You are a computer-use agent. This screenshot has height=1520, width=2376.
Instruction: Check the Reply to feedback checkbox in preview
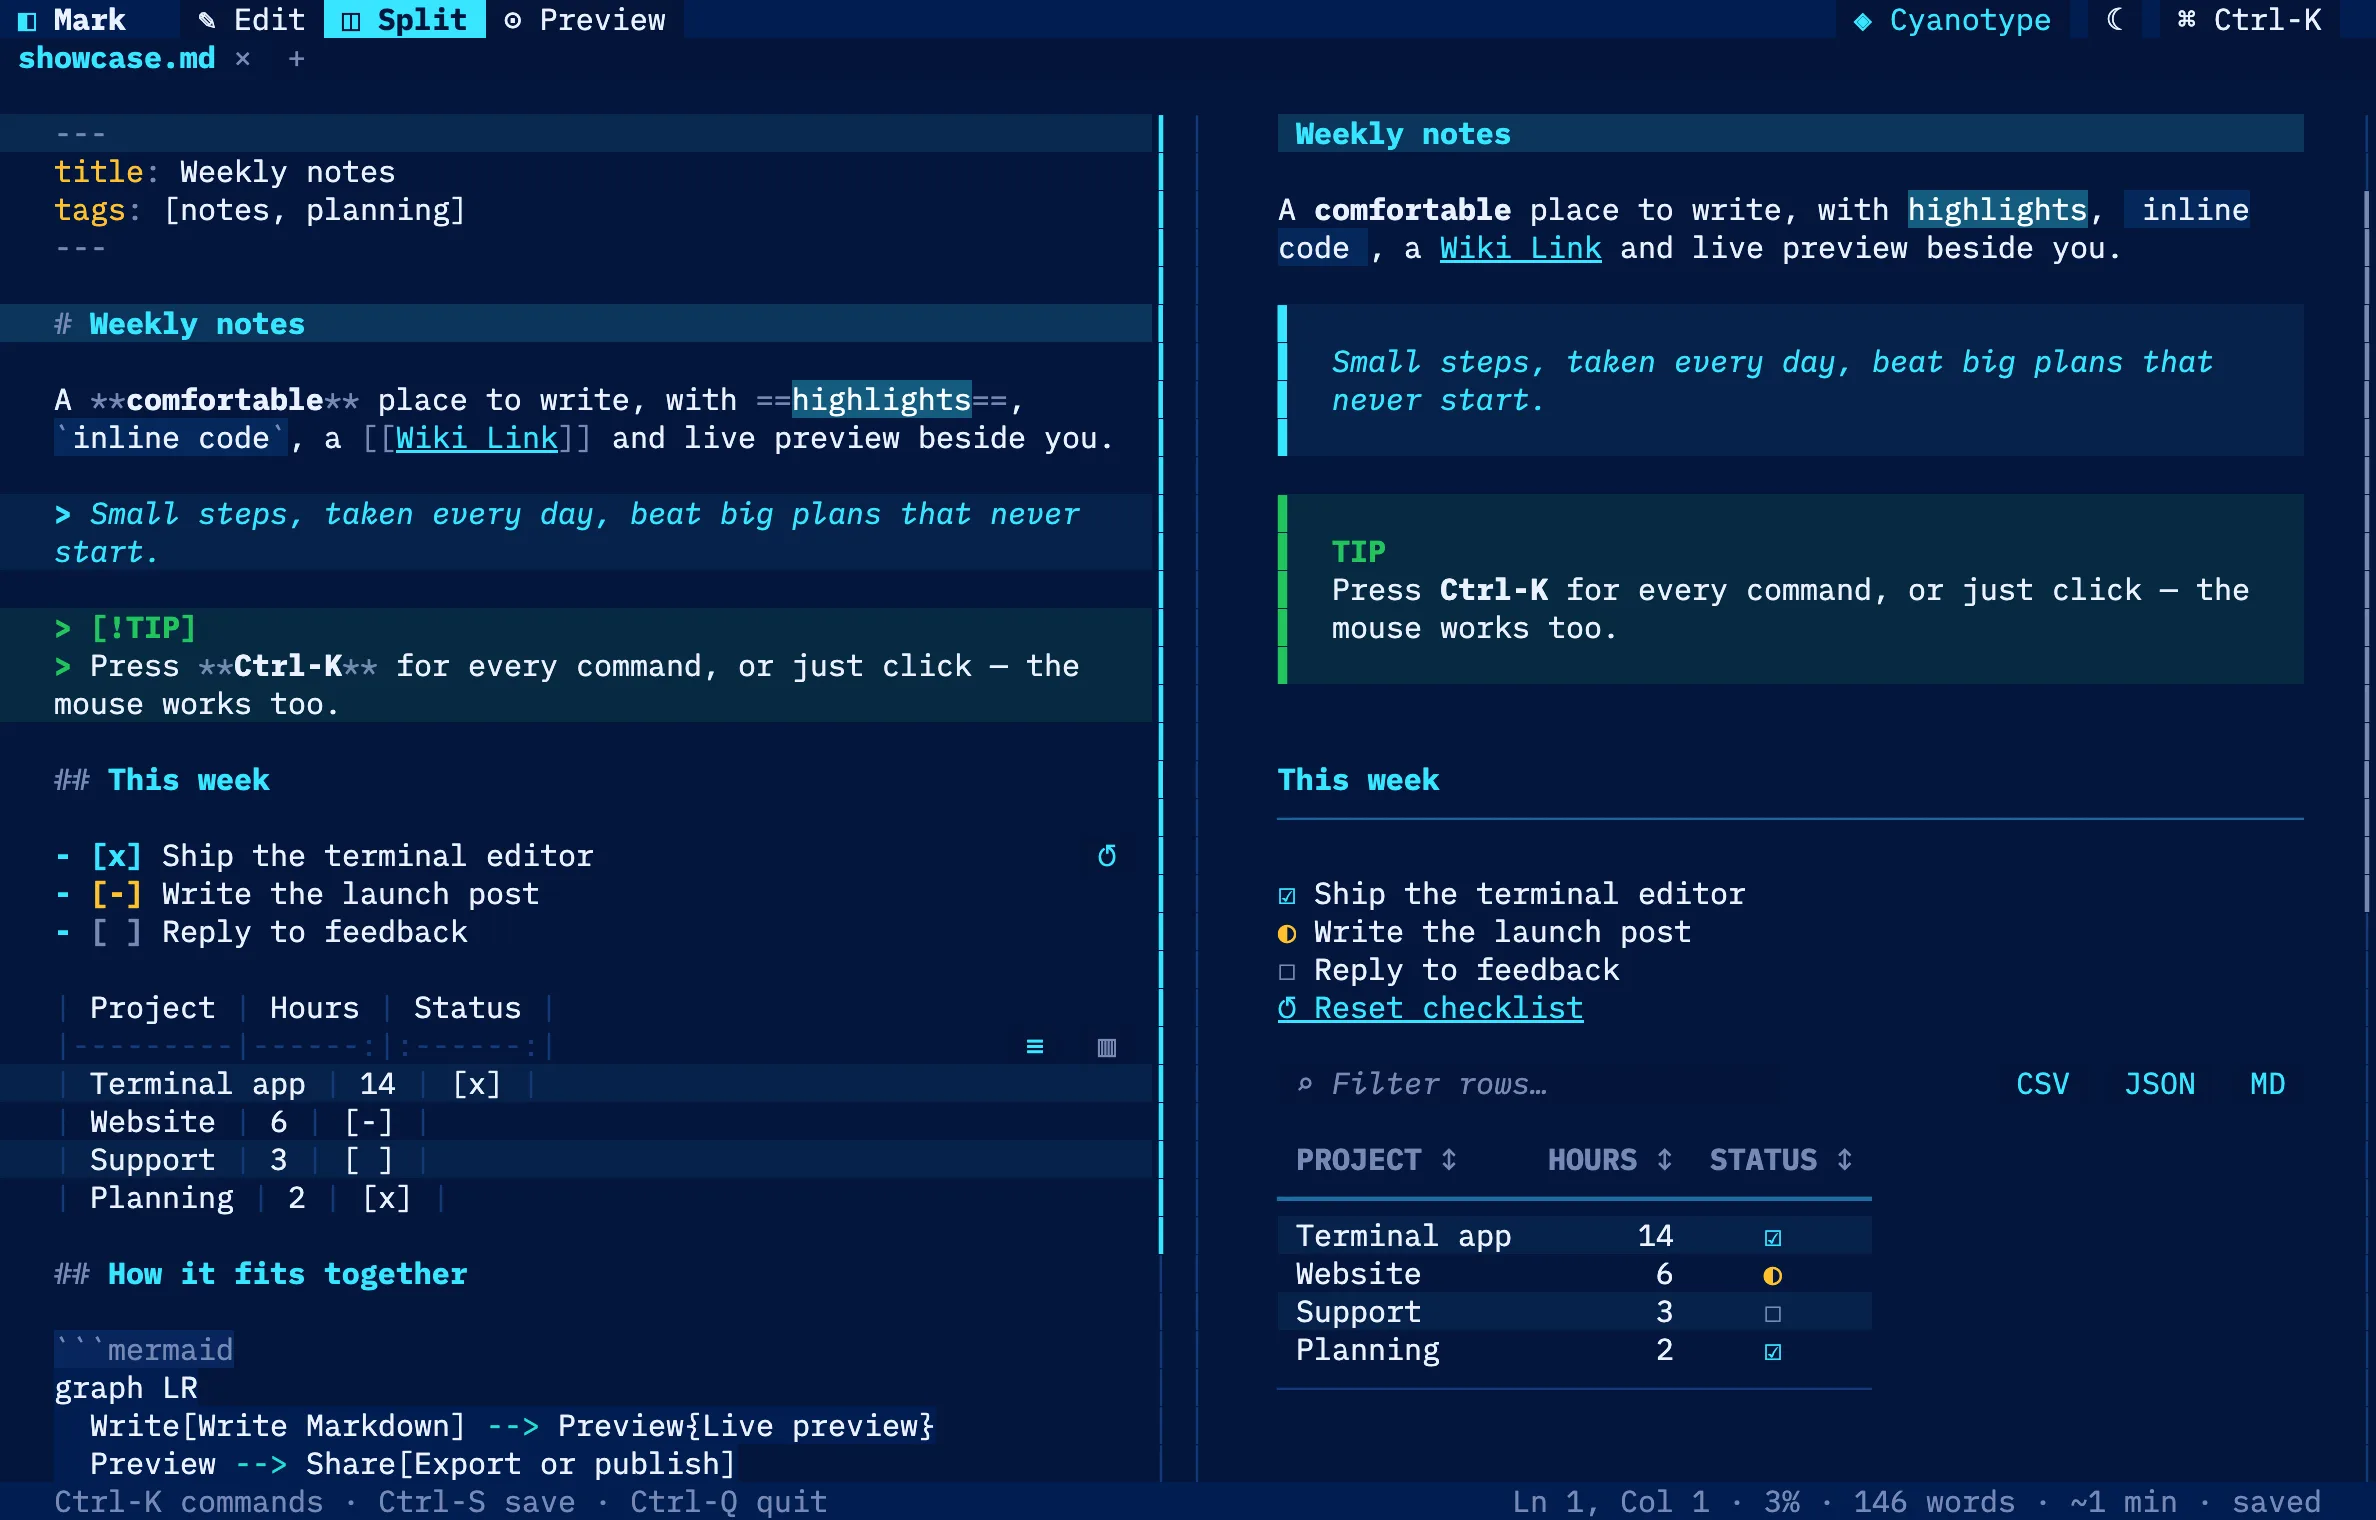coord(1287,971)
